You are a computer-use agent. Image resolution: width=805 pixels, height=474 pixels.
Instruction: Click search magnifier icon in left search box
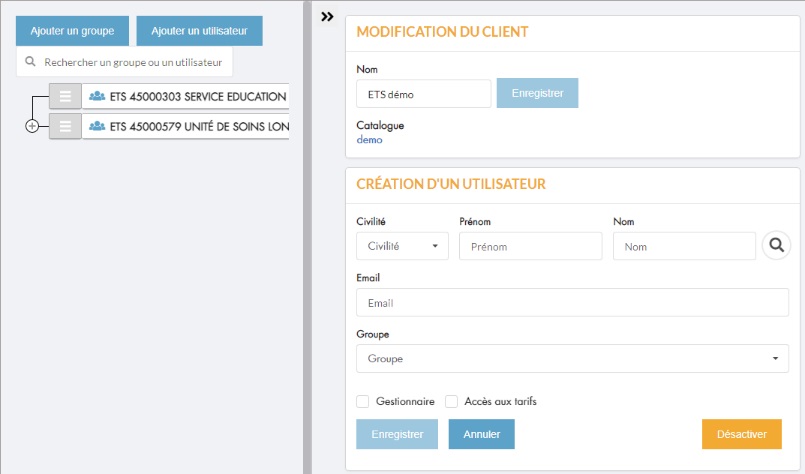pos(30,62)
